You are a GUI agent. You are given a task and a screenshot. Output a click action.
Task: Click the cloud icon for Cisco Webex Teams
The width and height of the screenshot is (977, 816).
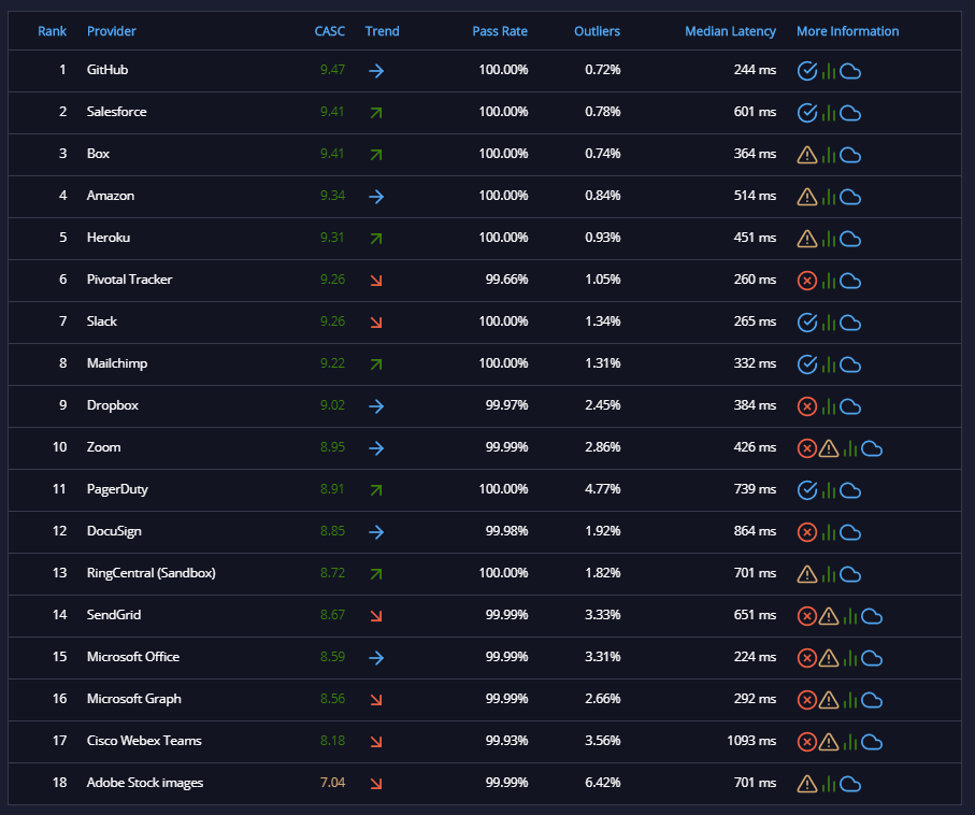(x=872, y=742)
